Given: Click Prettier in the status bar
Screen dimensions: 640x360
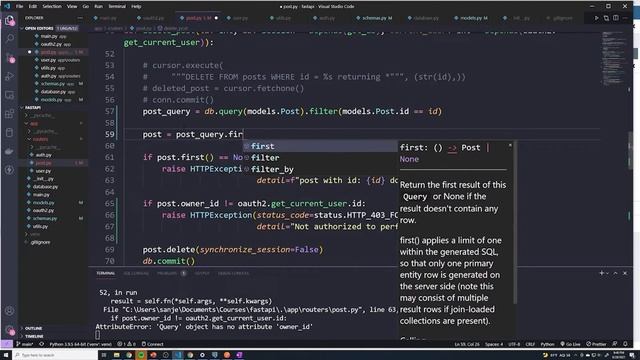Looking at the screenshot, I should pyautogui.click(x=596, y=344).
